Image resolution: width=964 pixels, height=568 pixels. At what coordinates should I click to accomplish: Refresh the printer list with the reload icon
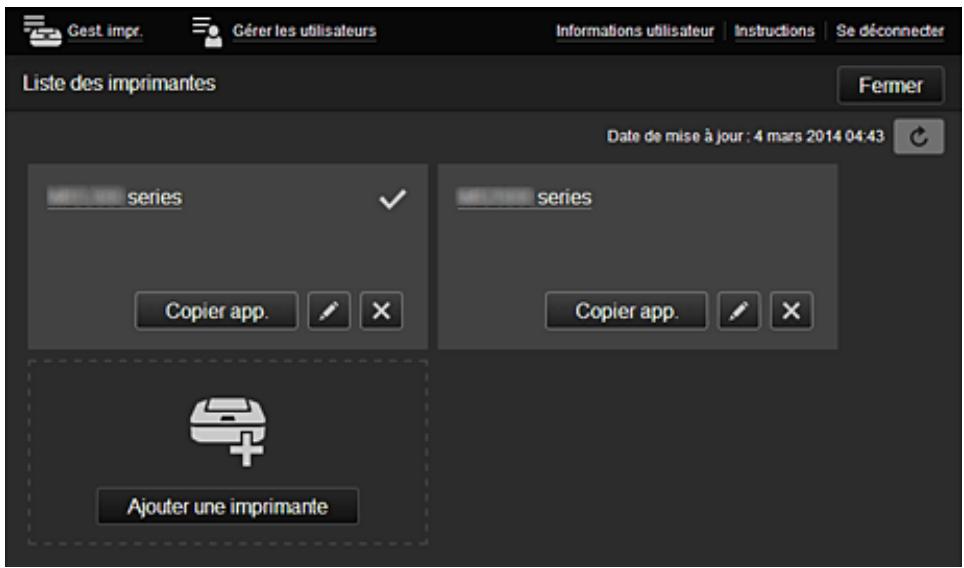pyautogui.click(x=915, y=137)
